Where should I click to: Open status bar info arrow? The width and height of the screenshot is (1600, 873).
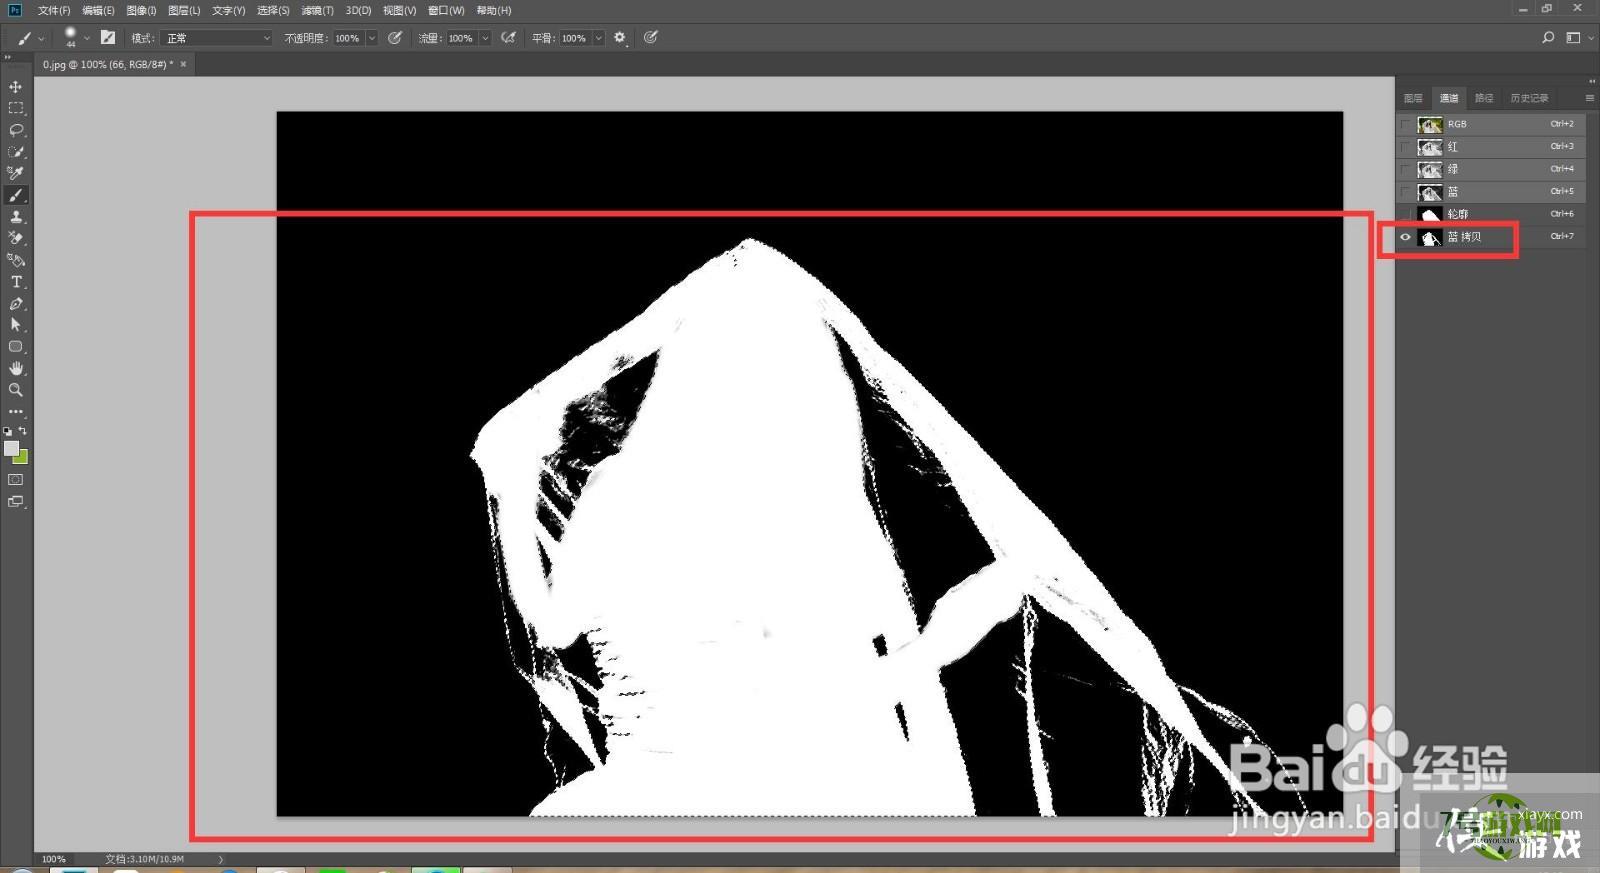[x=221, y=859]
